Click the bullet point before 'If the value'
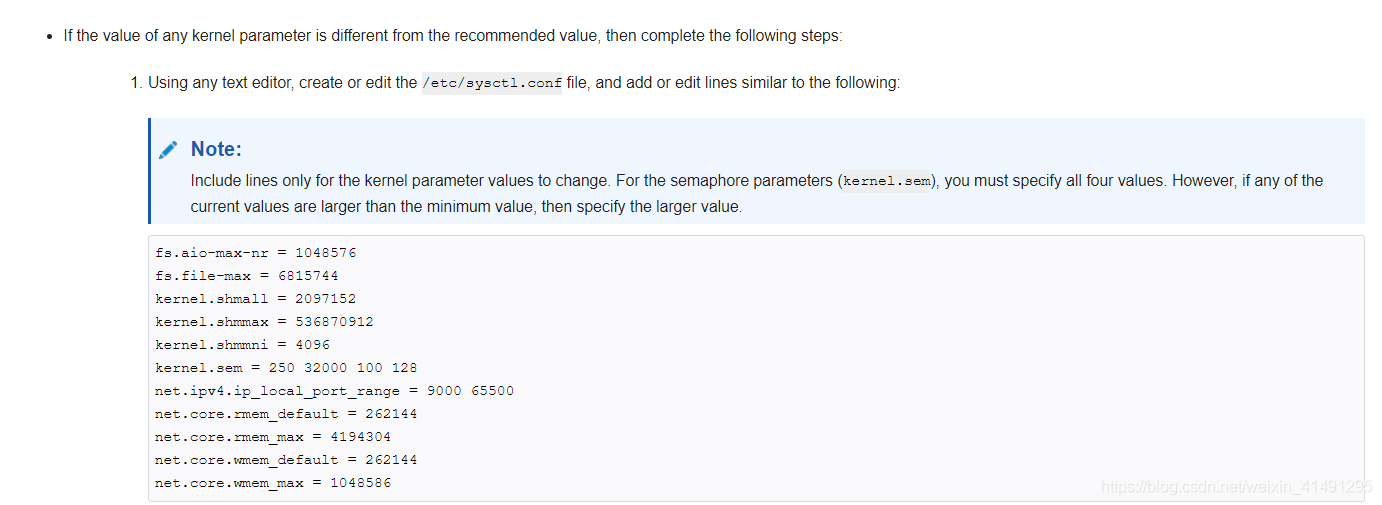Screen dimensions: 1382x505 (x=49, y=37)
